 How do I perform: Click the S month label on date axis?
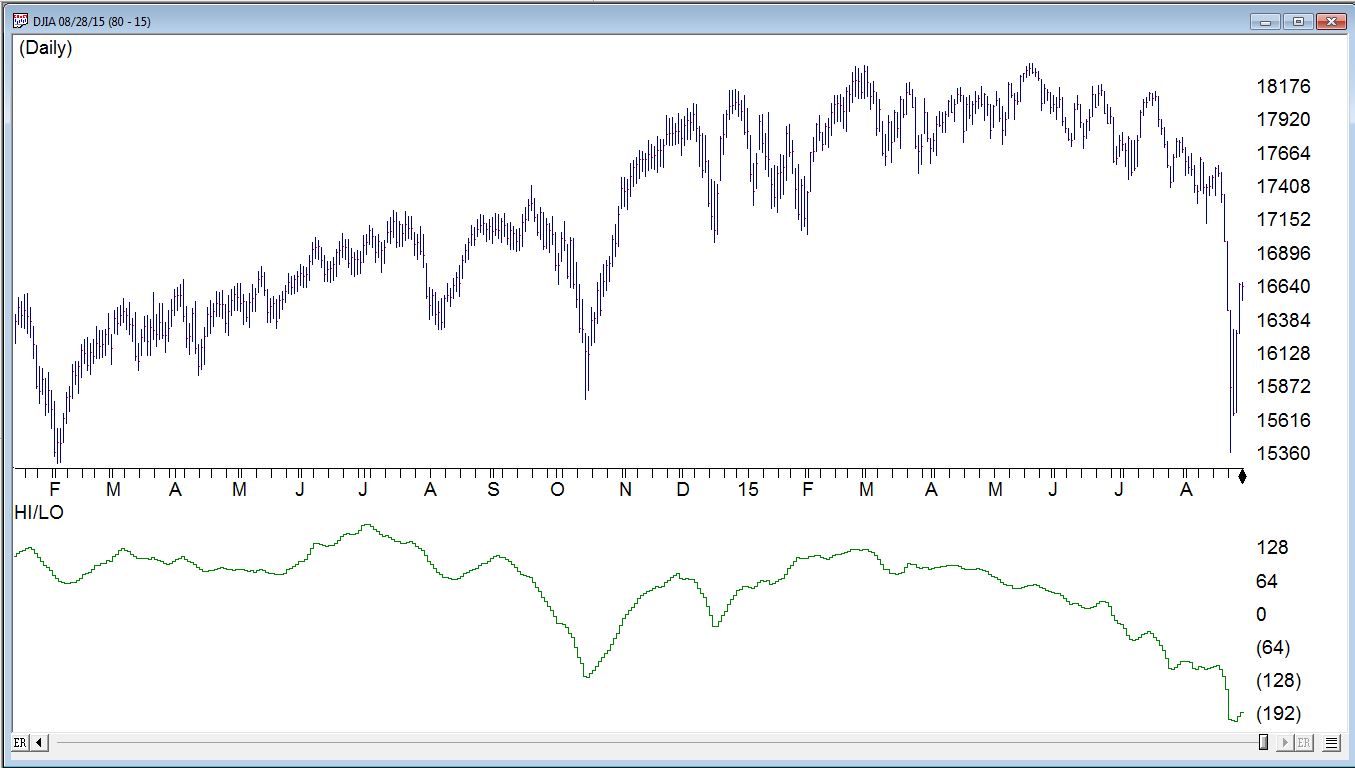pyautogui.click(x=493, y=490)
